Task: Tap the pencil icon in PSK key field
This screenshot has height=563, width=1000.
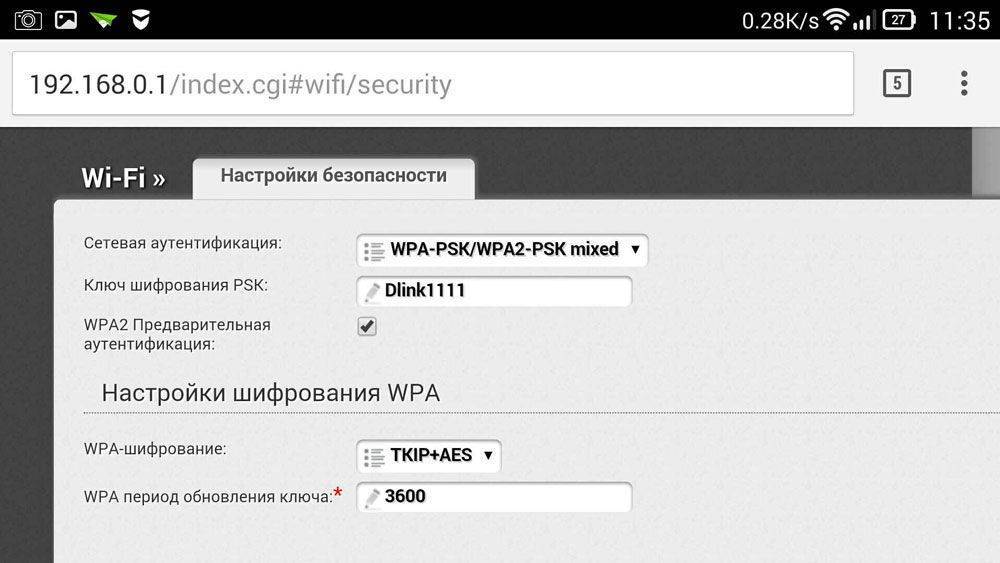Action: click(x=371, y=292)
